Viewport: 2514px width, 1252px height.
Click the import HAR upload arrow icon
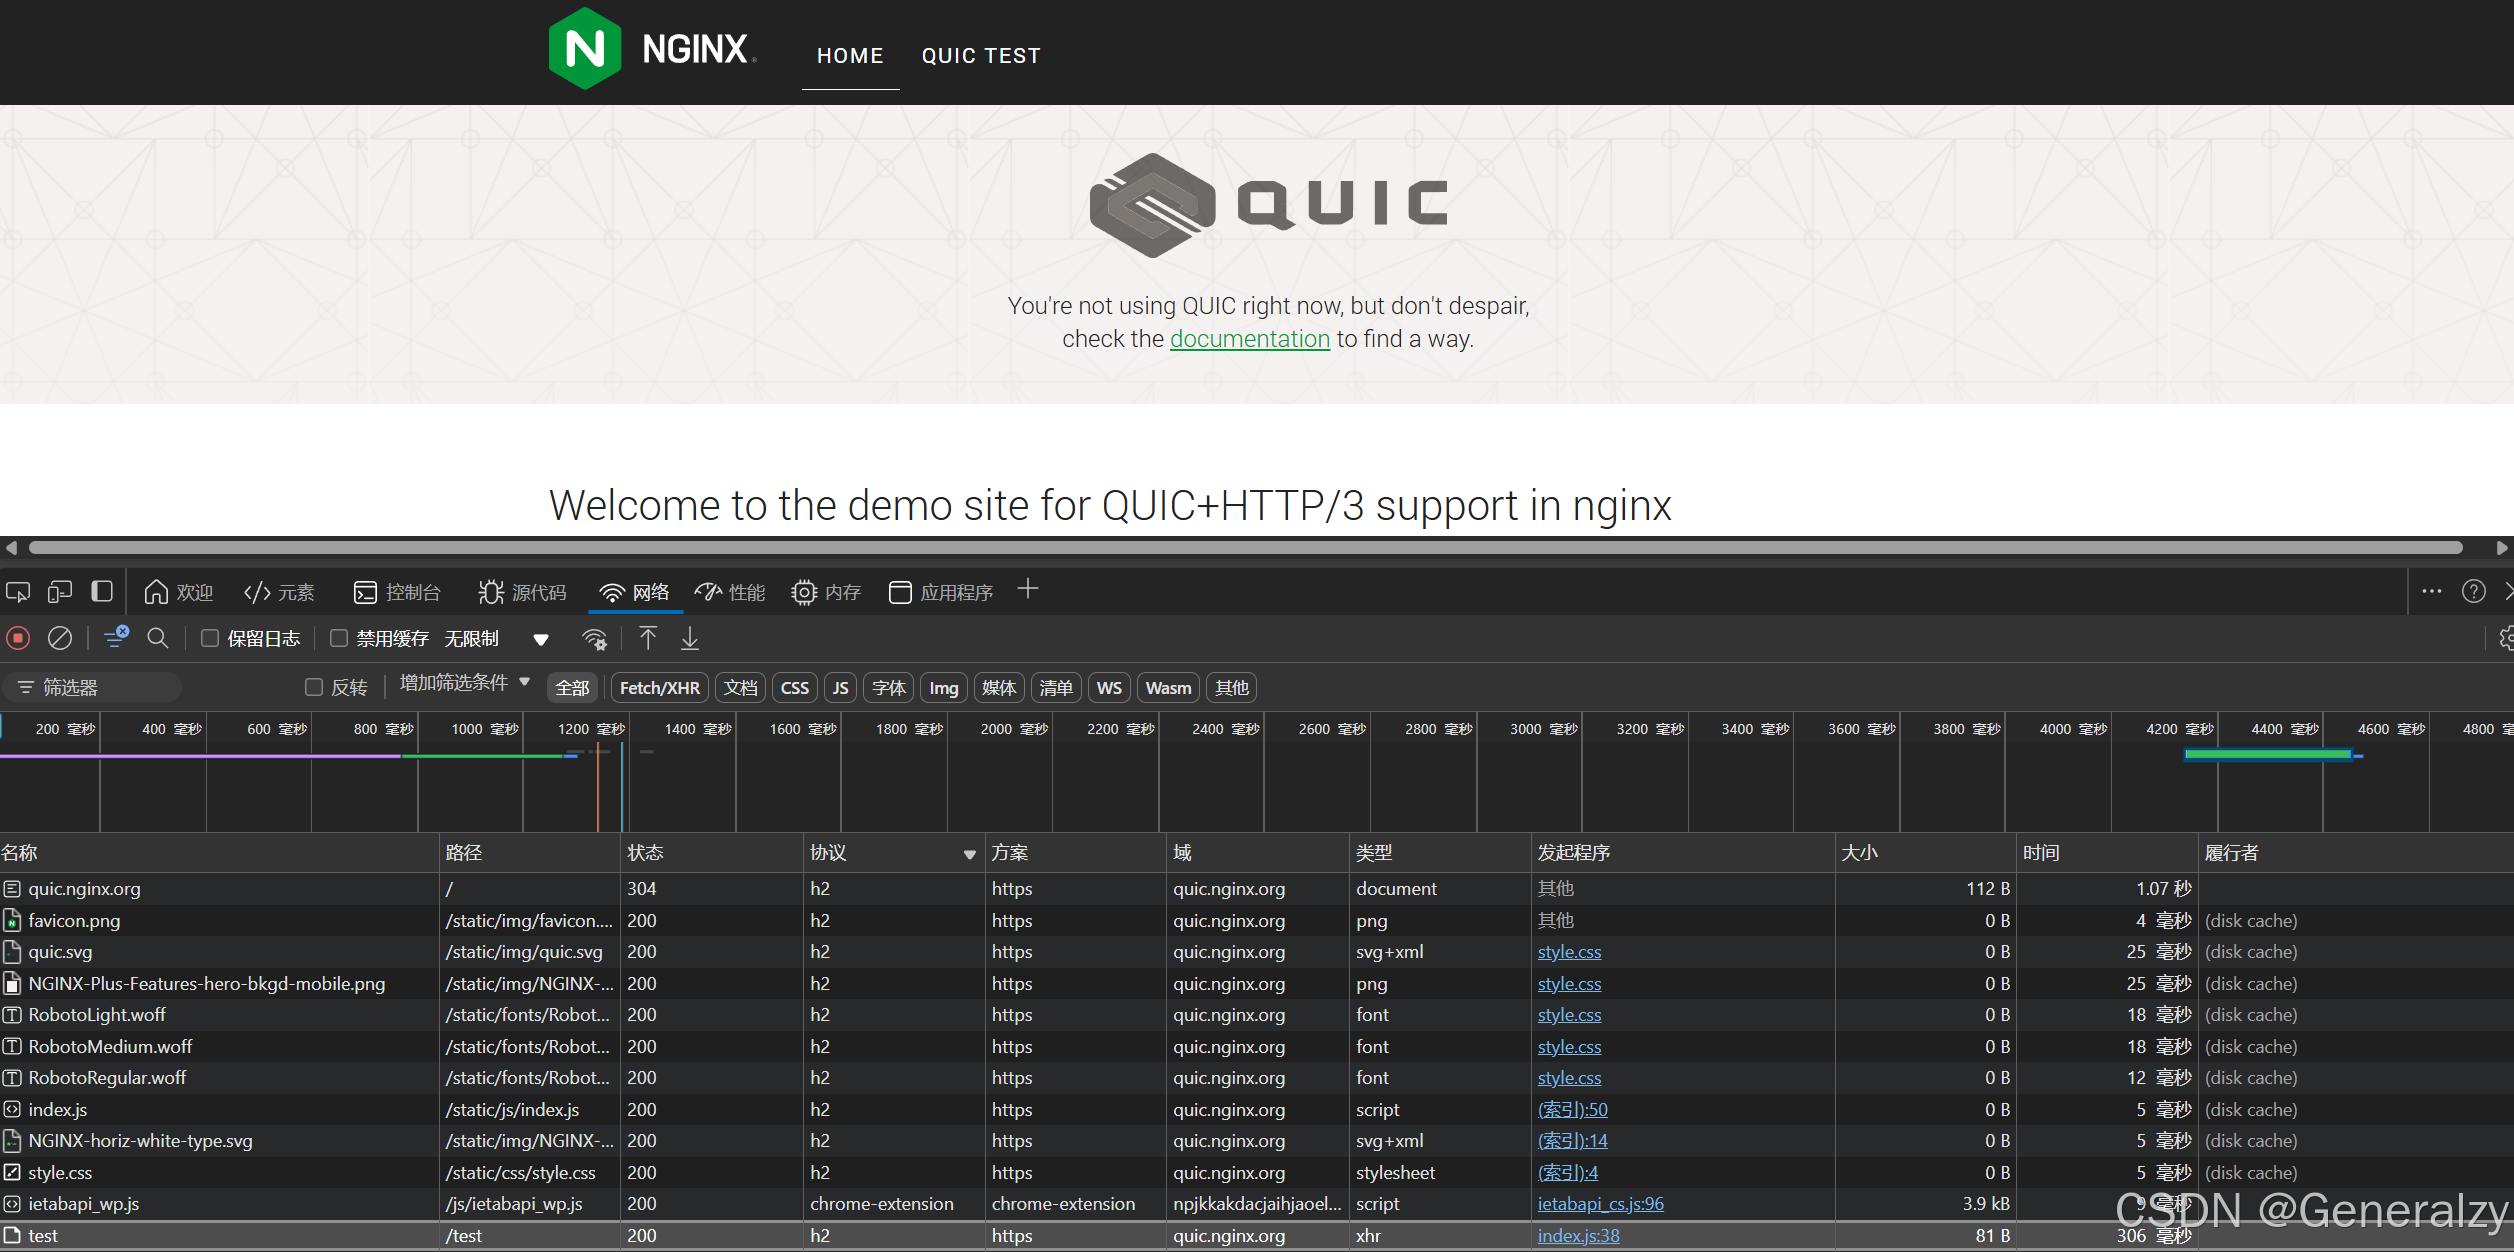[648, 638]
